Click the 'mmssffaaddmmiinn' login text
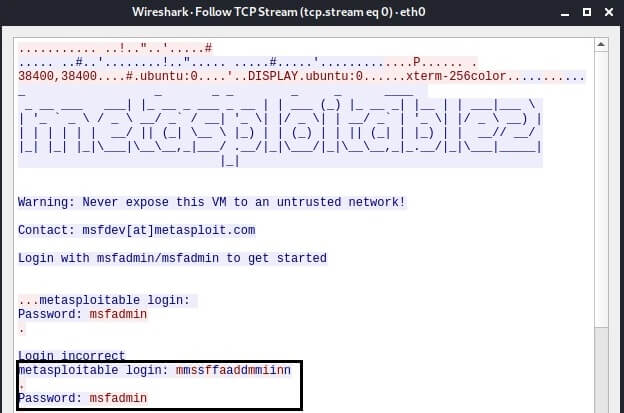The height and width of the screenshot is (413, 624). point(233,370)
